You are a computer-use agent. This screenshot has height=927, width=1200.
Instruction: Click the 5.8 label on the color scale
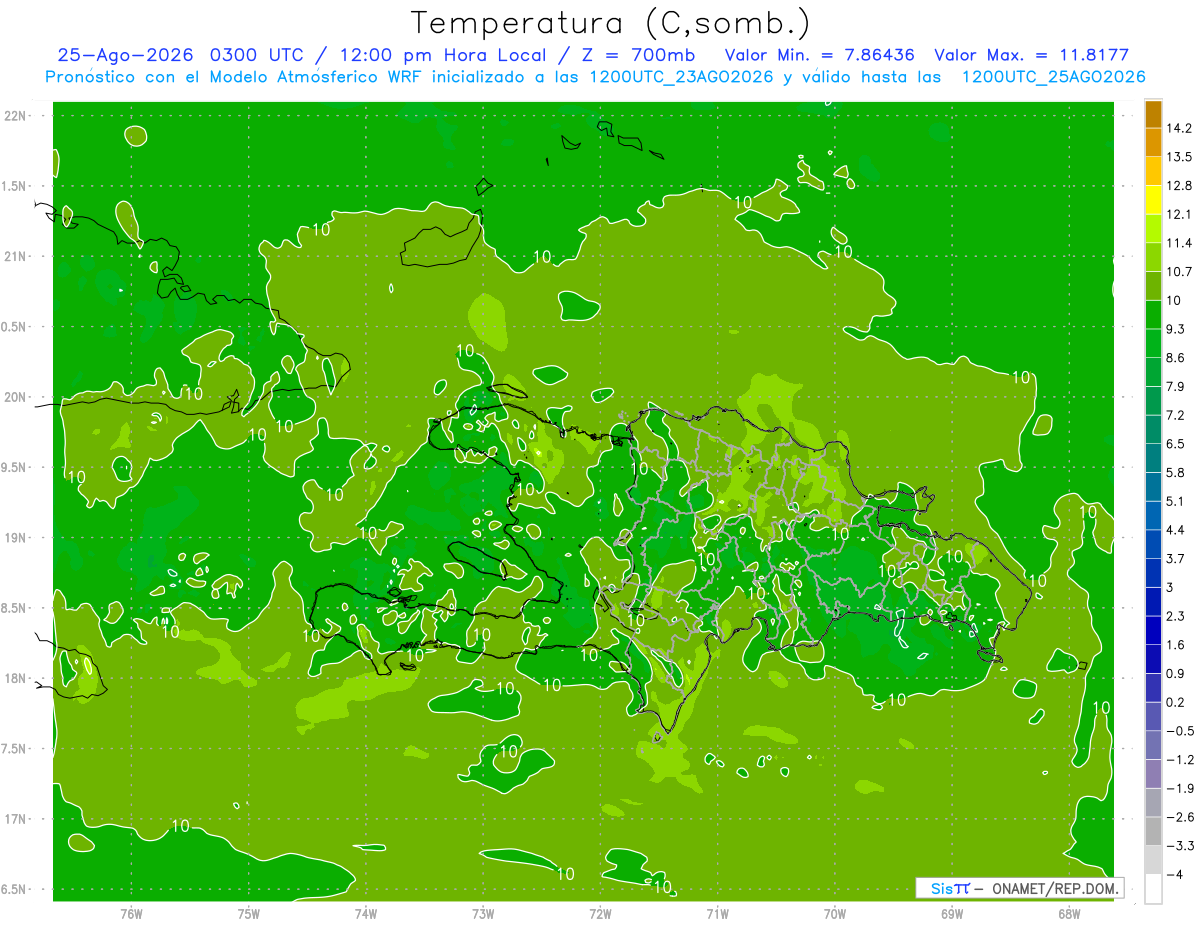[x=1176, y=472]
